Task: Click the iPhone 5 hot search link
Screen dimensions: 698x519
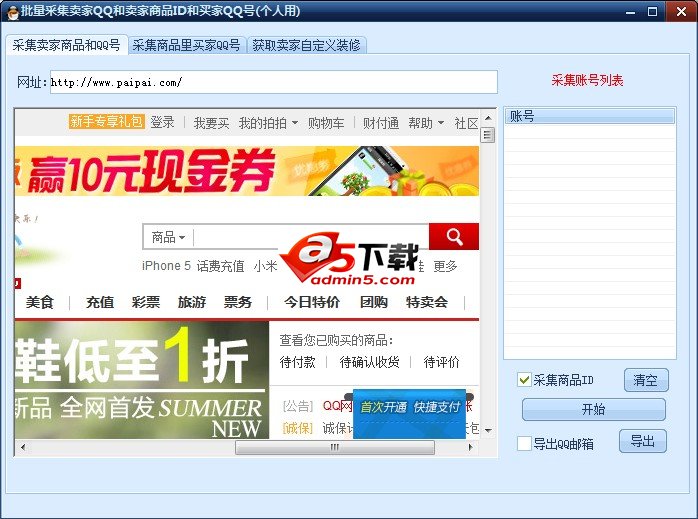Action: pos(166,266)
